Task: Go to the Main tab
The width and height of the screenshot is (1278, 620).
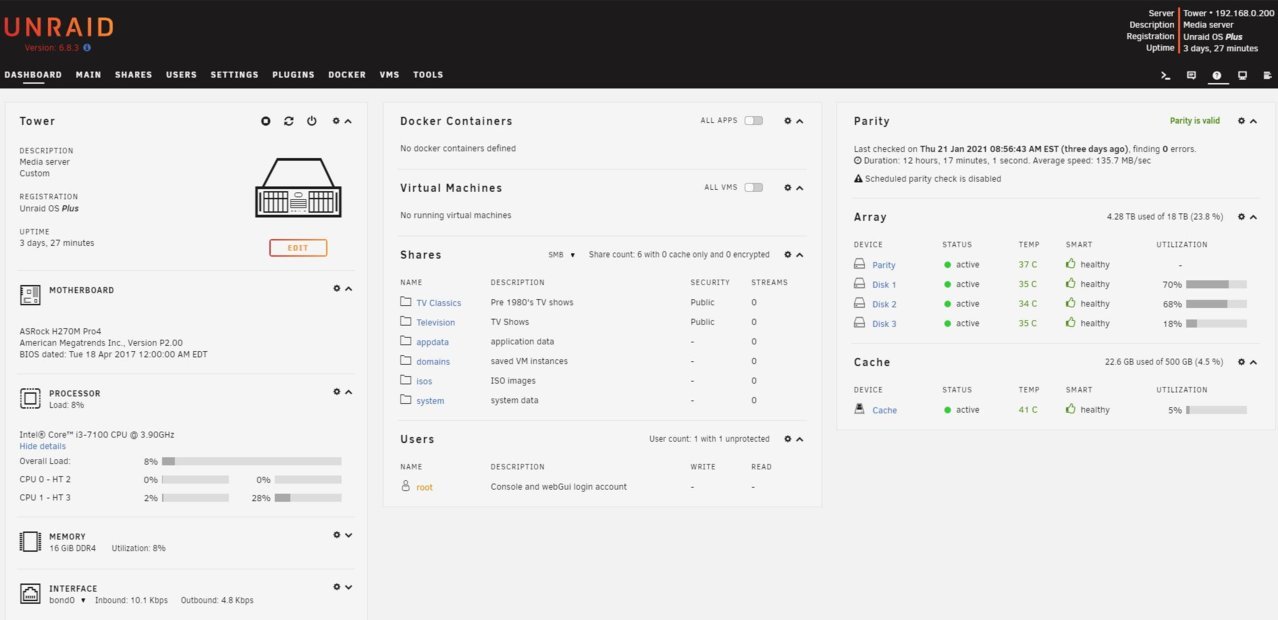Action: 88,75
